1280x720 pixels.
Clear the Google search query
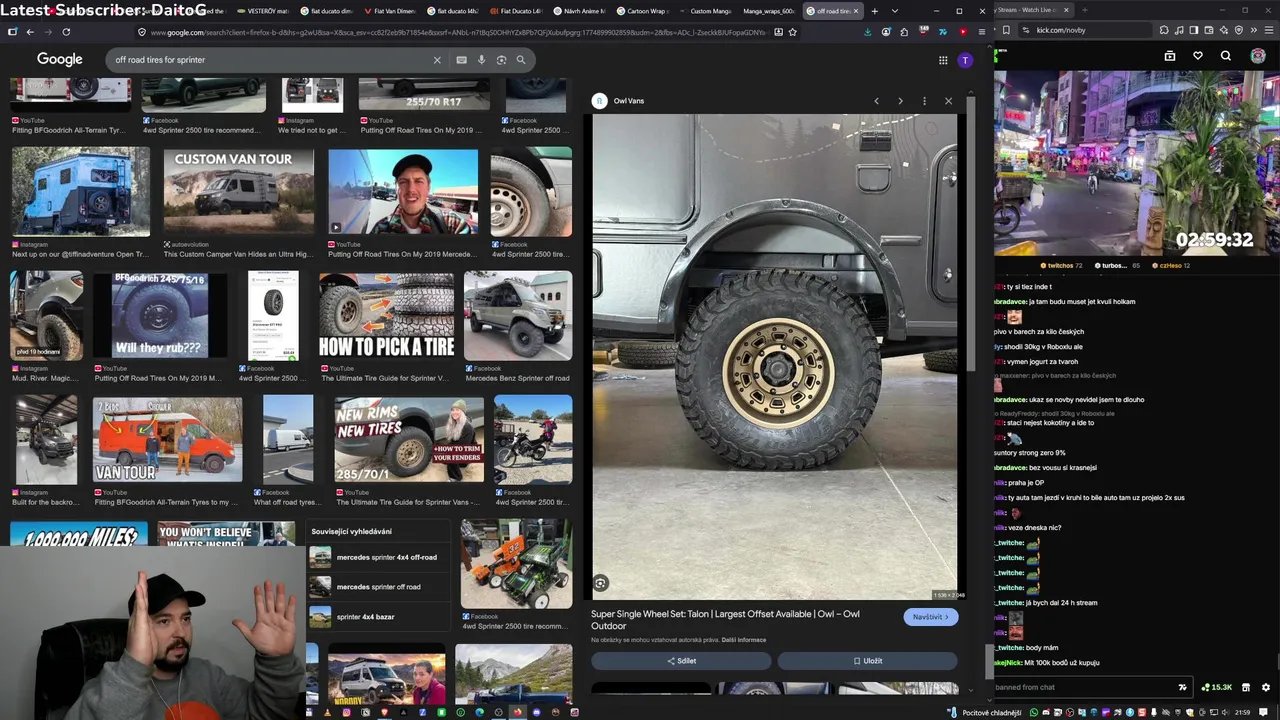pos(437,60)
